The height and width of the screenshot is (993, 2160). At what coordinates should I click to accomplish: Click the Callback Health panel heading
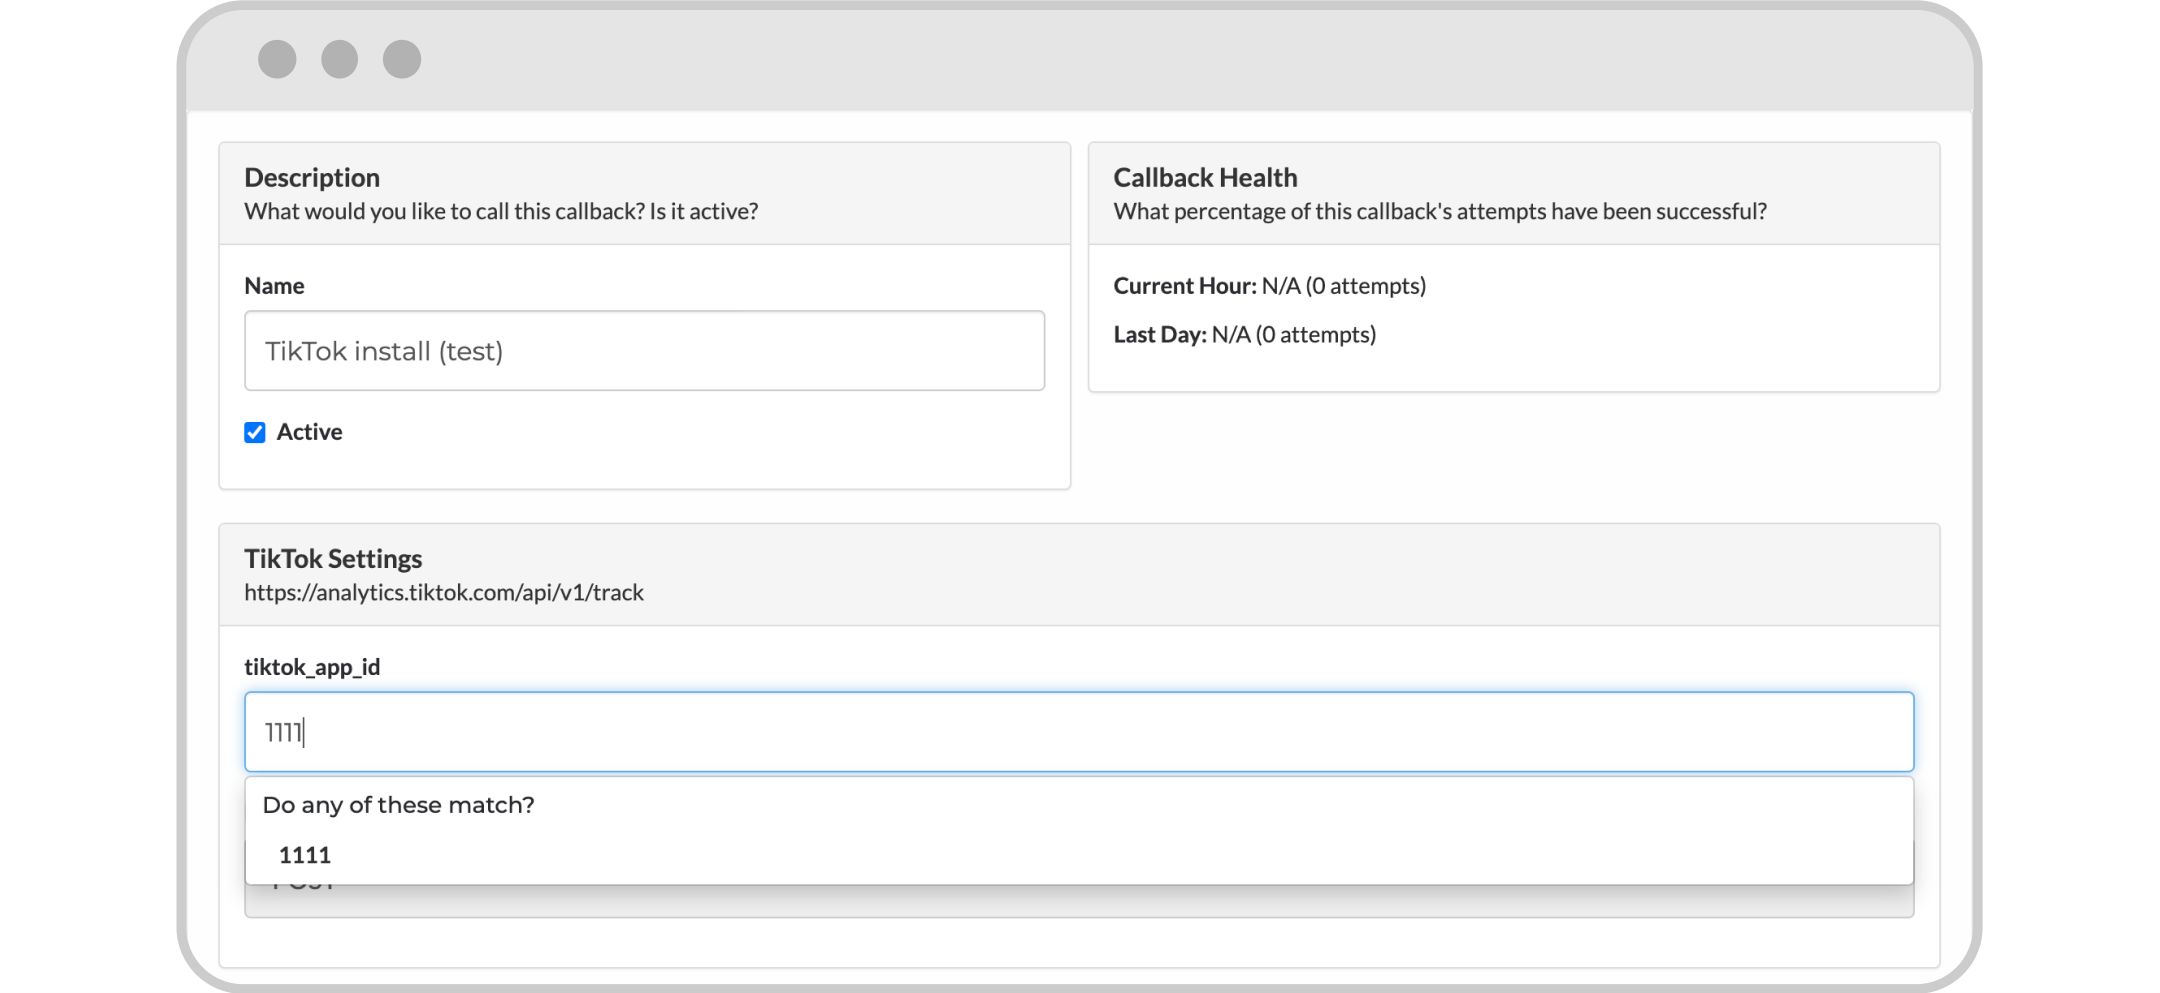pyautogui.click(x=1205, y=178)
